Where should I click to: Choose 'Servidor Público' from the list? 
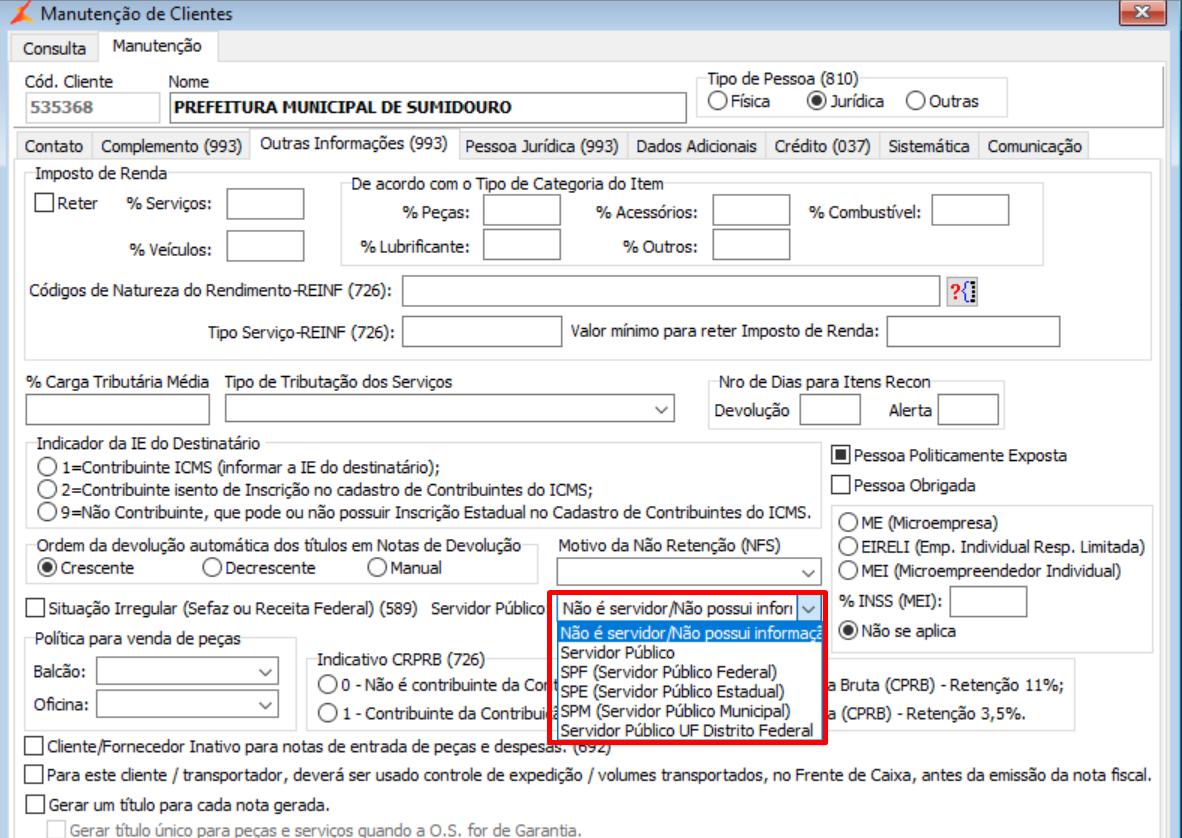click(689, 653)
